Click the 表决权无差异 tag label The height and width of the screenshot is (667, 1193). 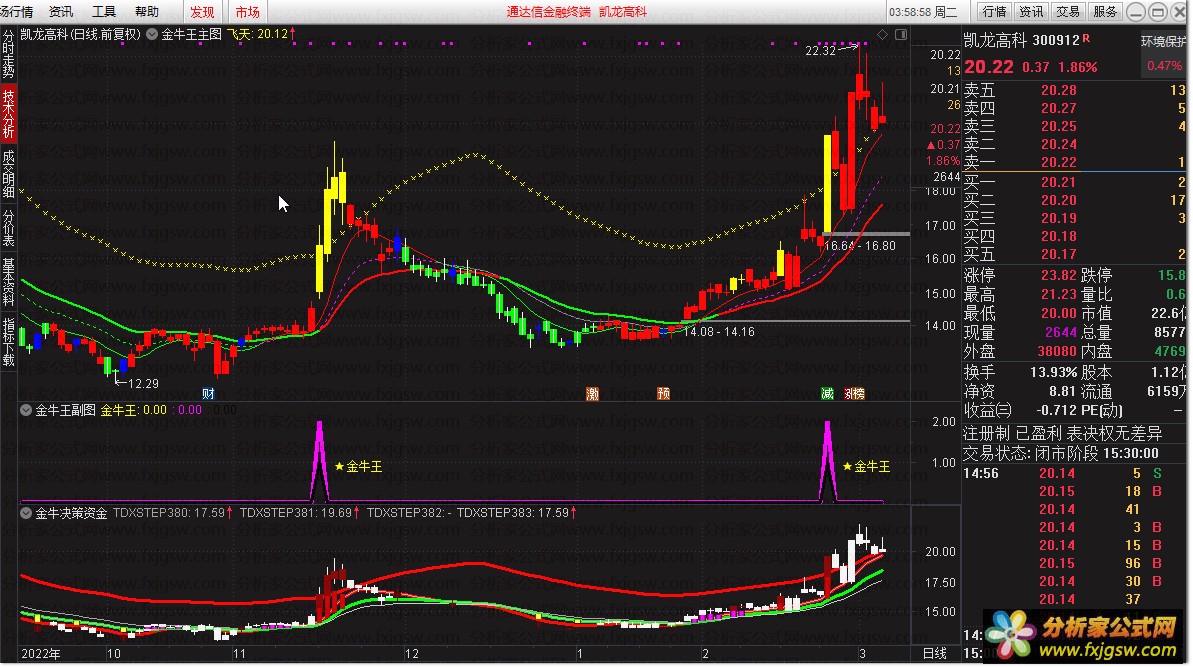click(1114, 434)
